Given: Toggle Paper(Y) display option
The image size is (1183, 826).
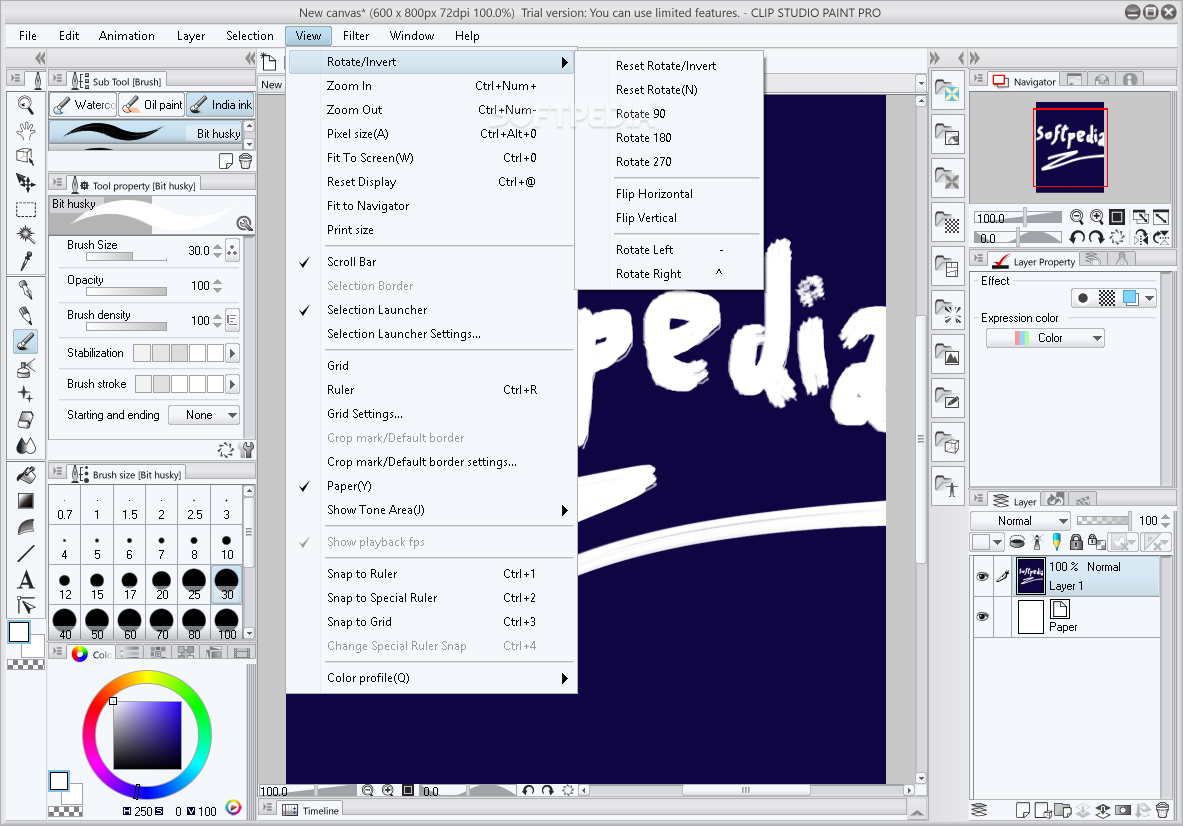Looking at the screenshot, I should click(430, 486).
